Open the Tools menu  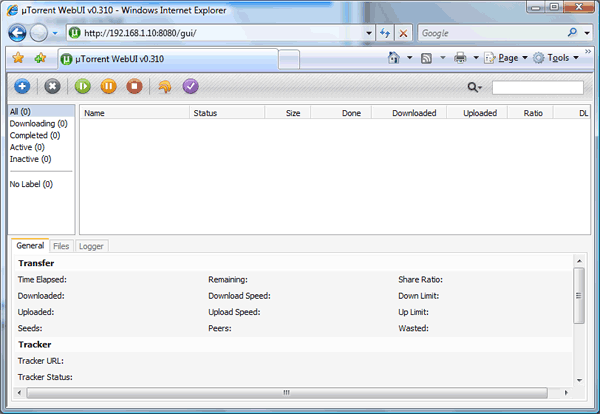[x=556, y=58]
